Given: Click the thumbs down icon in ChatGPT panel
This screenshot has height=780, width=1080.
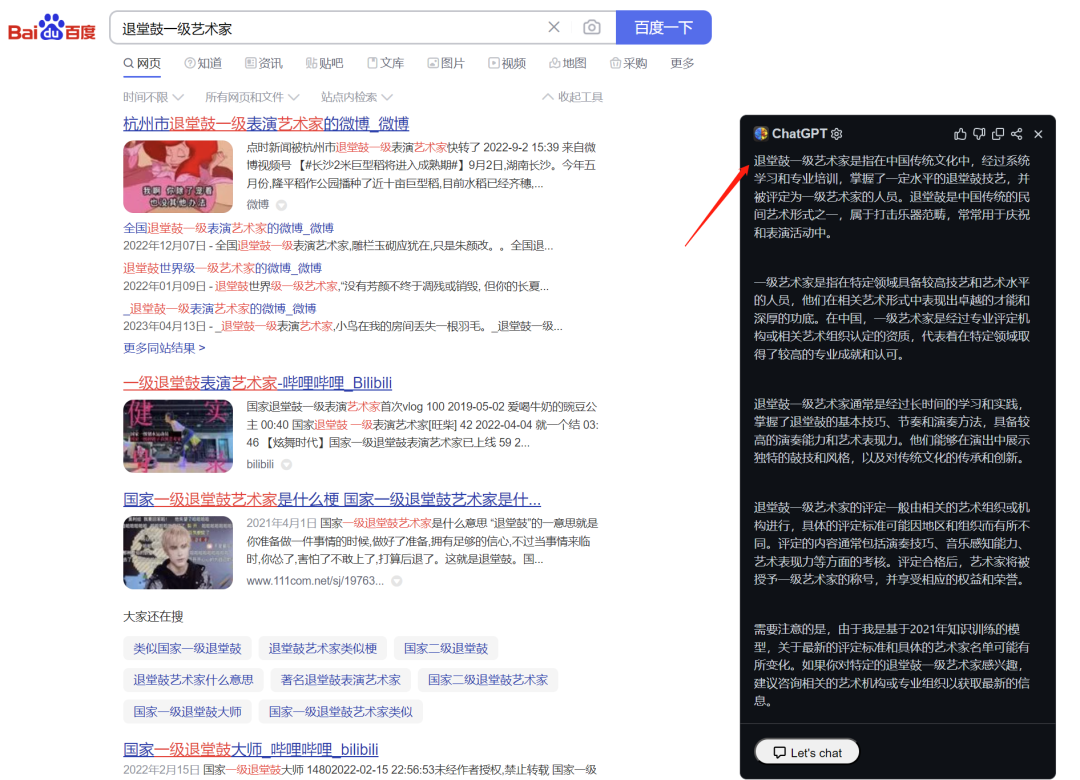Looking at the screenshot, I should pos(979,134).
